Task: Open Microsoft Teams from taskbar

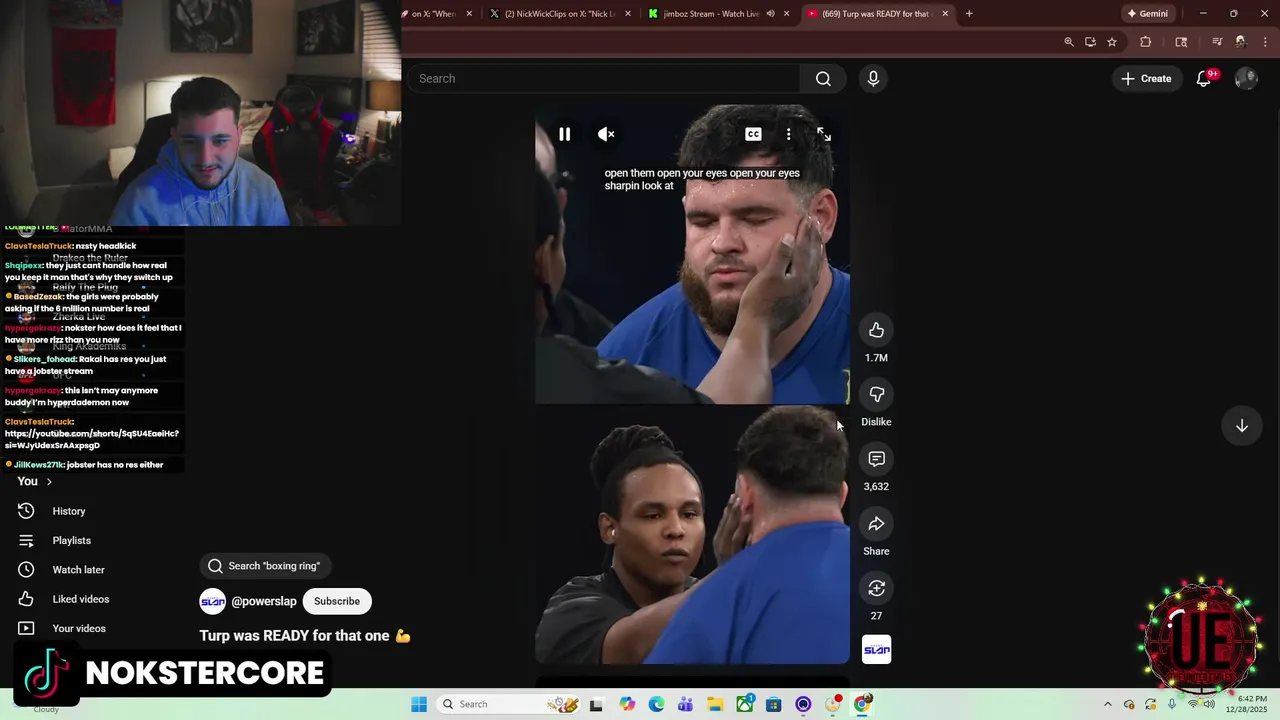Action: (686, 704)
